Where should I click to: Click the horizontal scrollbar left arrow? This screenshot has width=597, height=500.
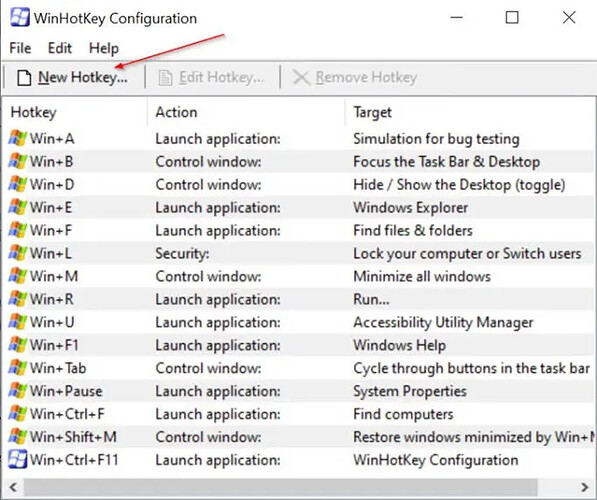click(x=13, y=487)
